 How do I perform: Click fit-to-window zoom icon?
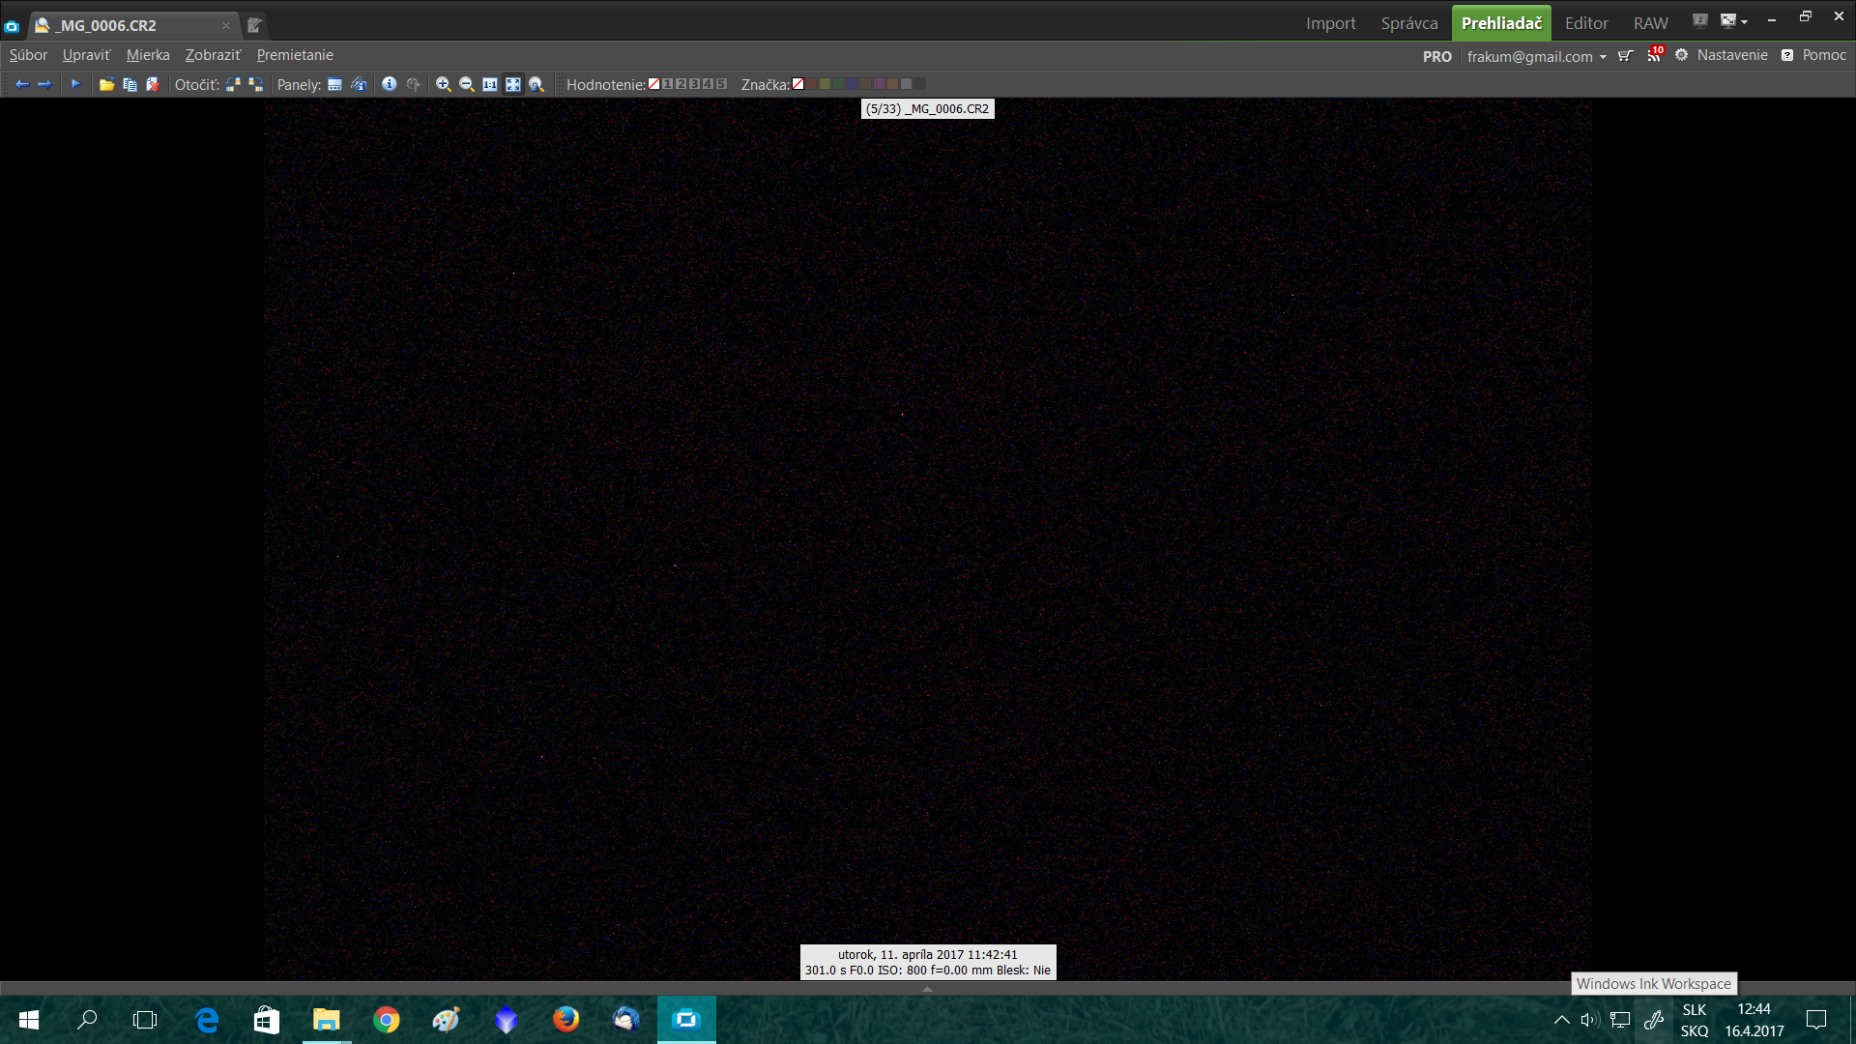[x=513, y=84]
